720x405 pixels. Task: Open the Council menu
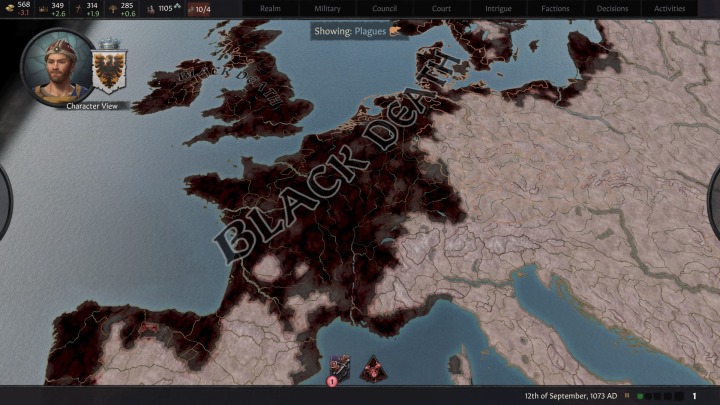pos(384,9)
